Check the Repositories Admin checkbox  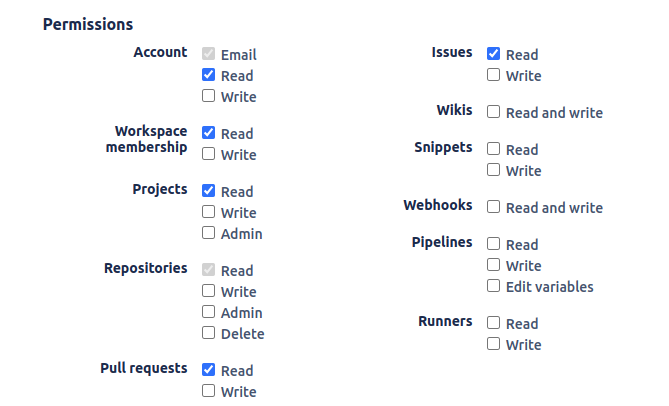(x=208, y=312)
